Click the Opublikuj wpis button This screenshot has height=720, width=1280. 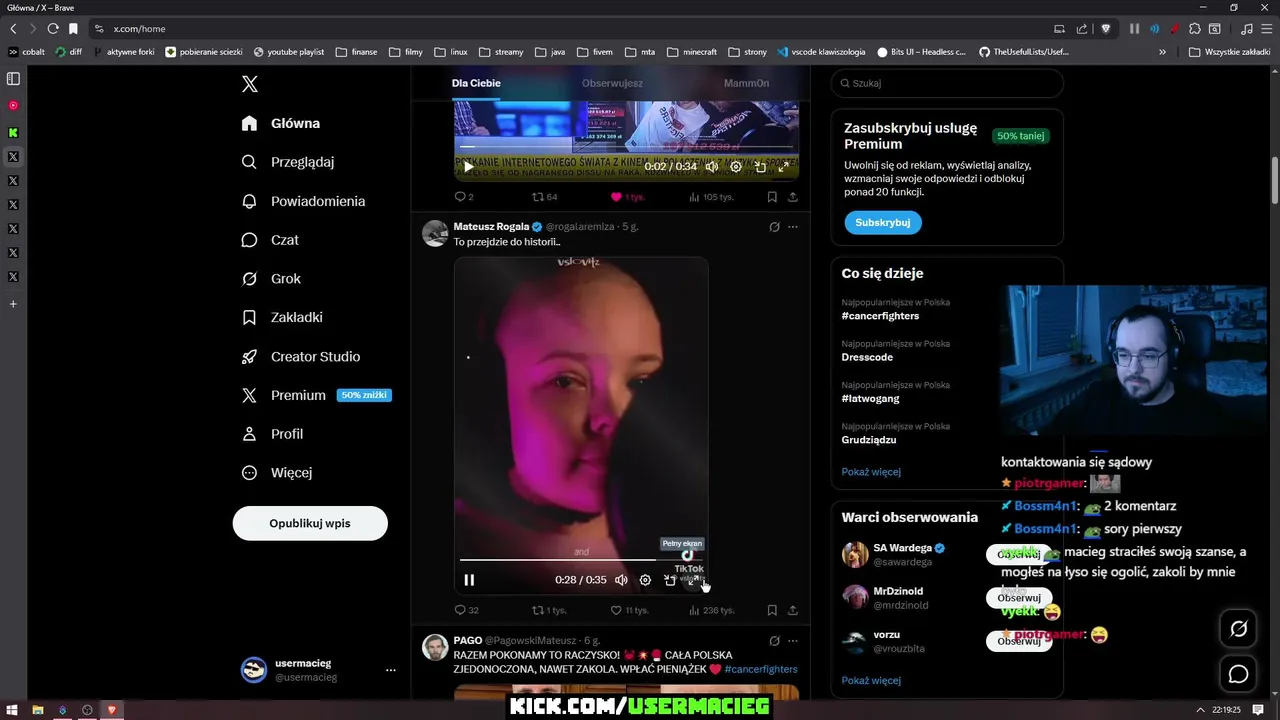pyautogui.click(x=310, y=523)
